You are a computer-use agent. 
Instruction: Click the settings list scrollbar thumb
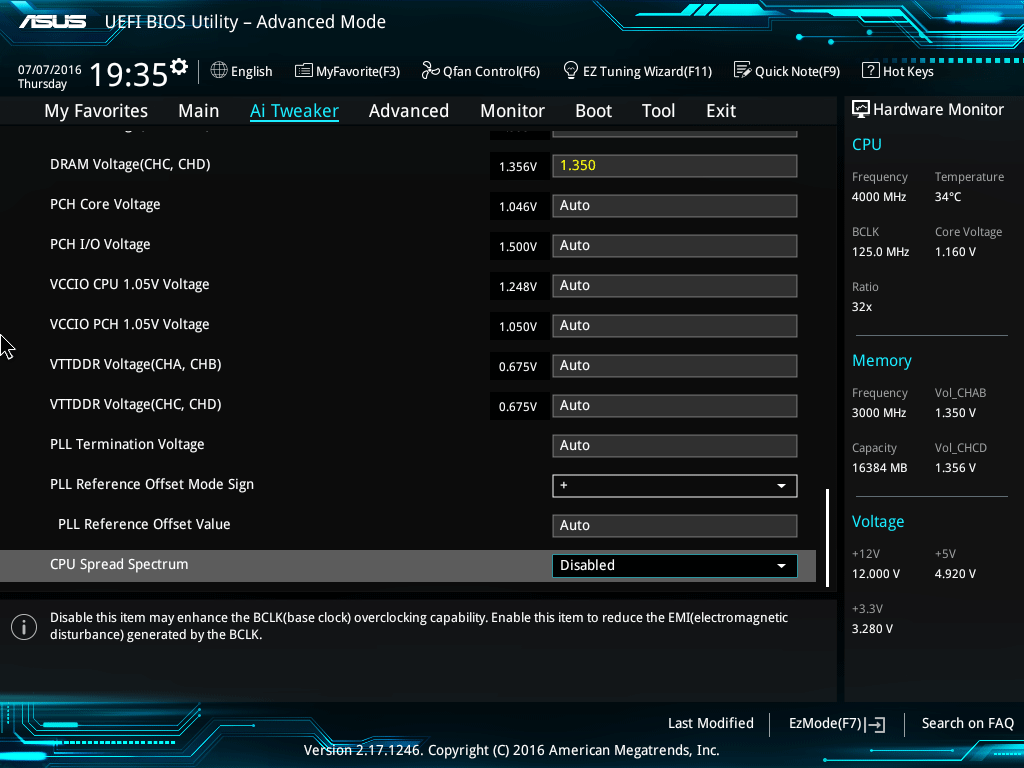(827, 537)
